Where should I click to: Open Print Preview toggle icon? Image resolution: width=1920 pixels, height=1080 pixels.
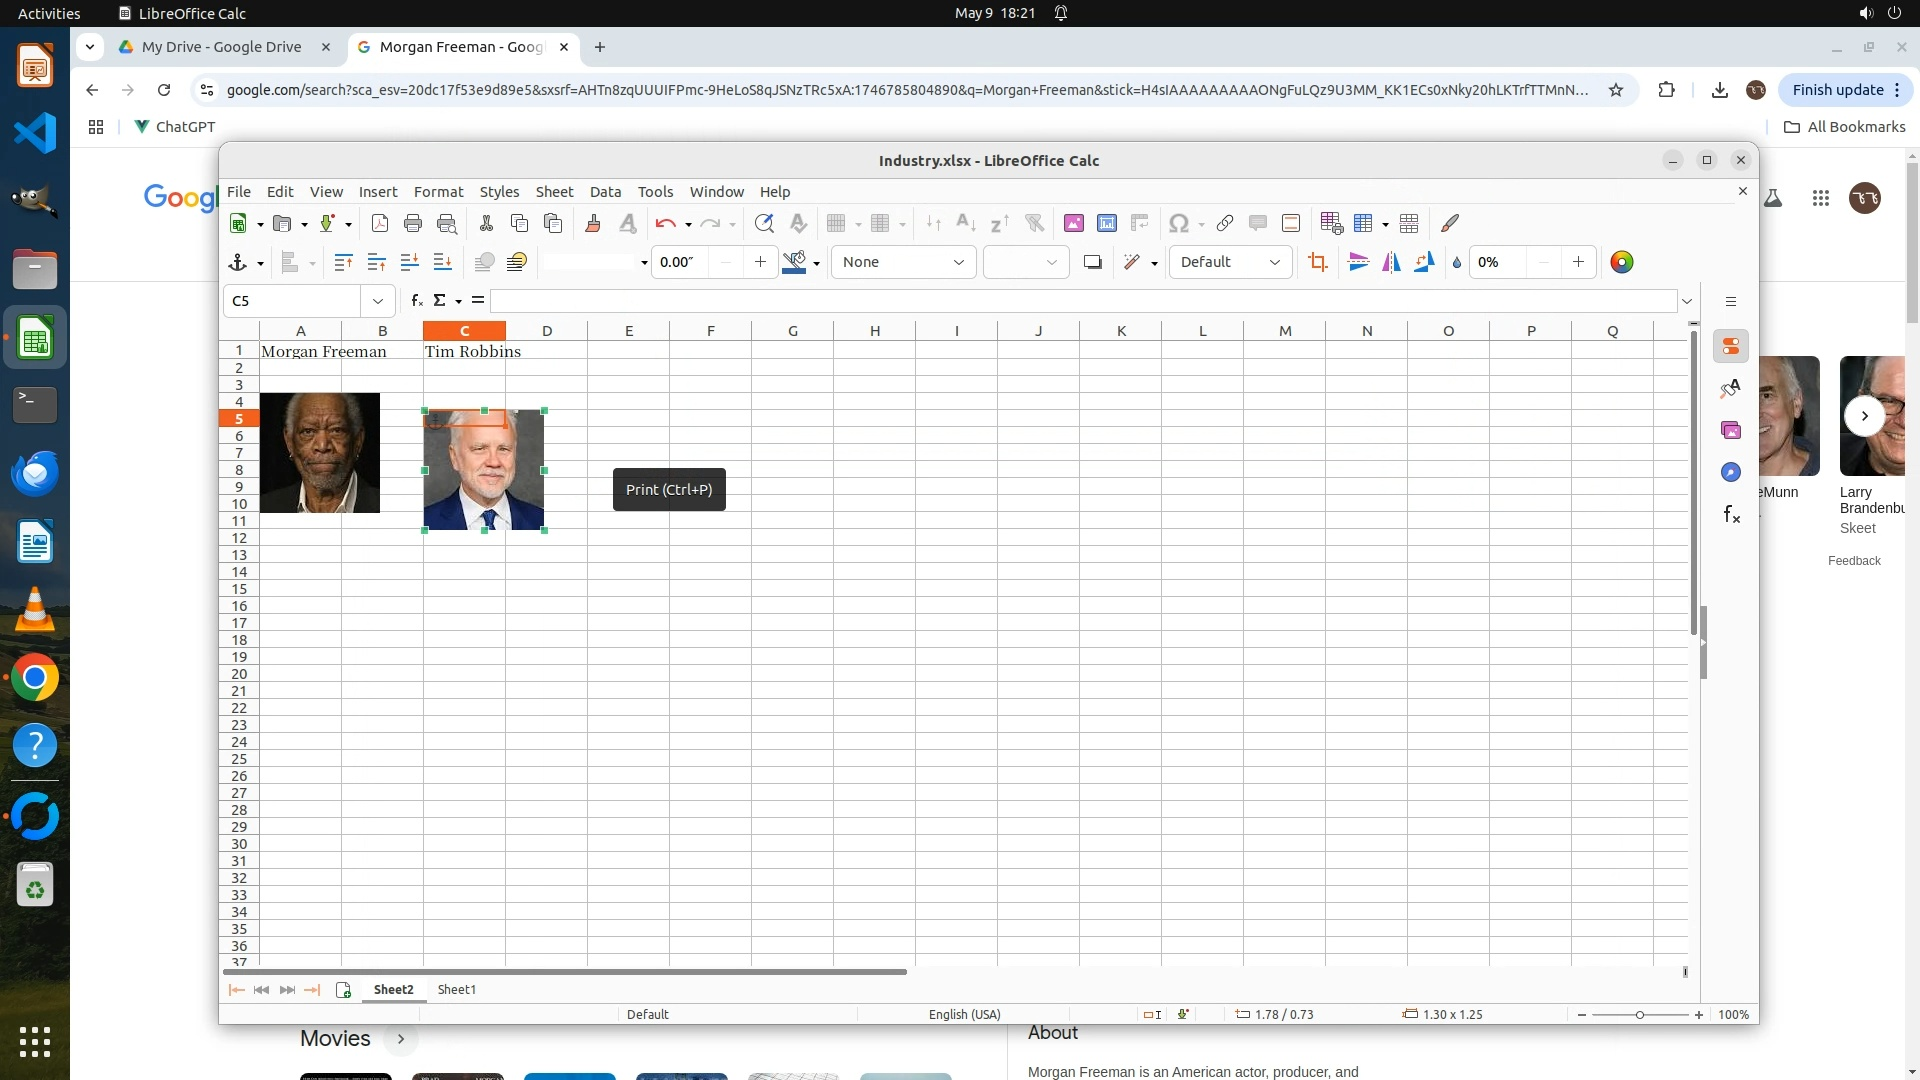click(x=447, y=224)
